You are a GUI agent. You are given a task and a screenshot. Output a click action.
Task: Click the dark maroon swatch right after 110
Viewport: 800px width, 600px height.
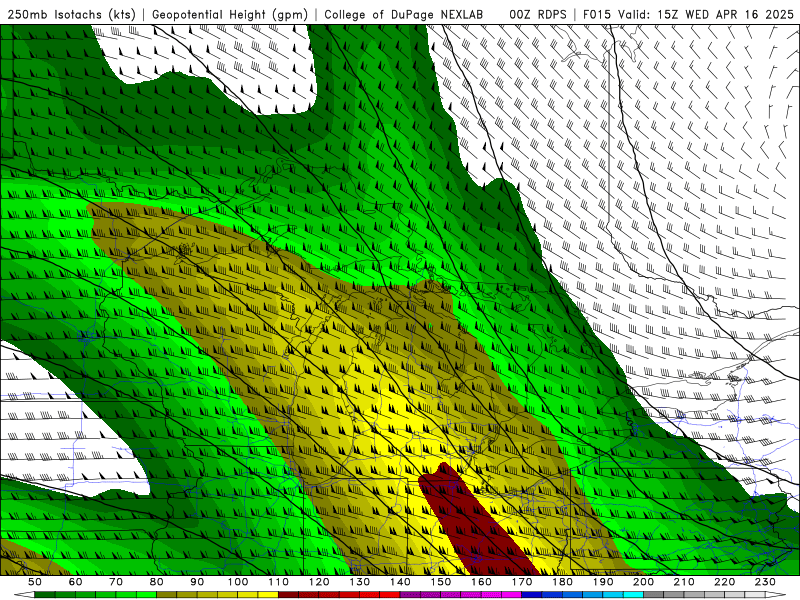pyautogui.click(x=288, y=595)
